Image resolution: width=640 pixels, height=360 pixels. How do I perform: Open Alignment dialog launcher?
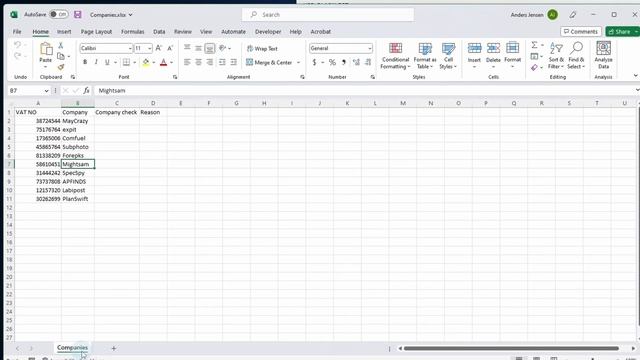pos(302,77)
